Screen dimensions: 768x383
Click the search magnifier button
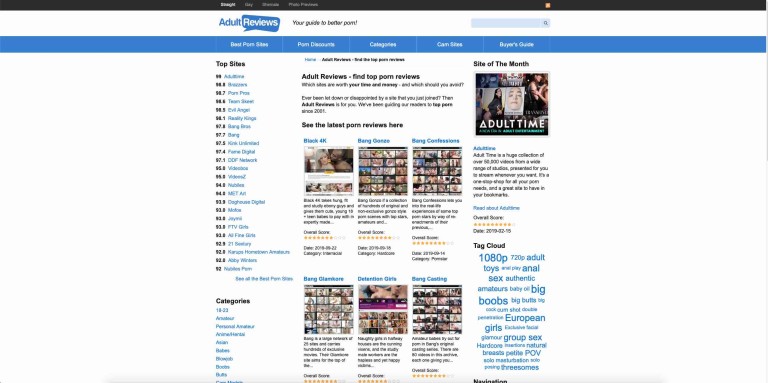546,23
